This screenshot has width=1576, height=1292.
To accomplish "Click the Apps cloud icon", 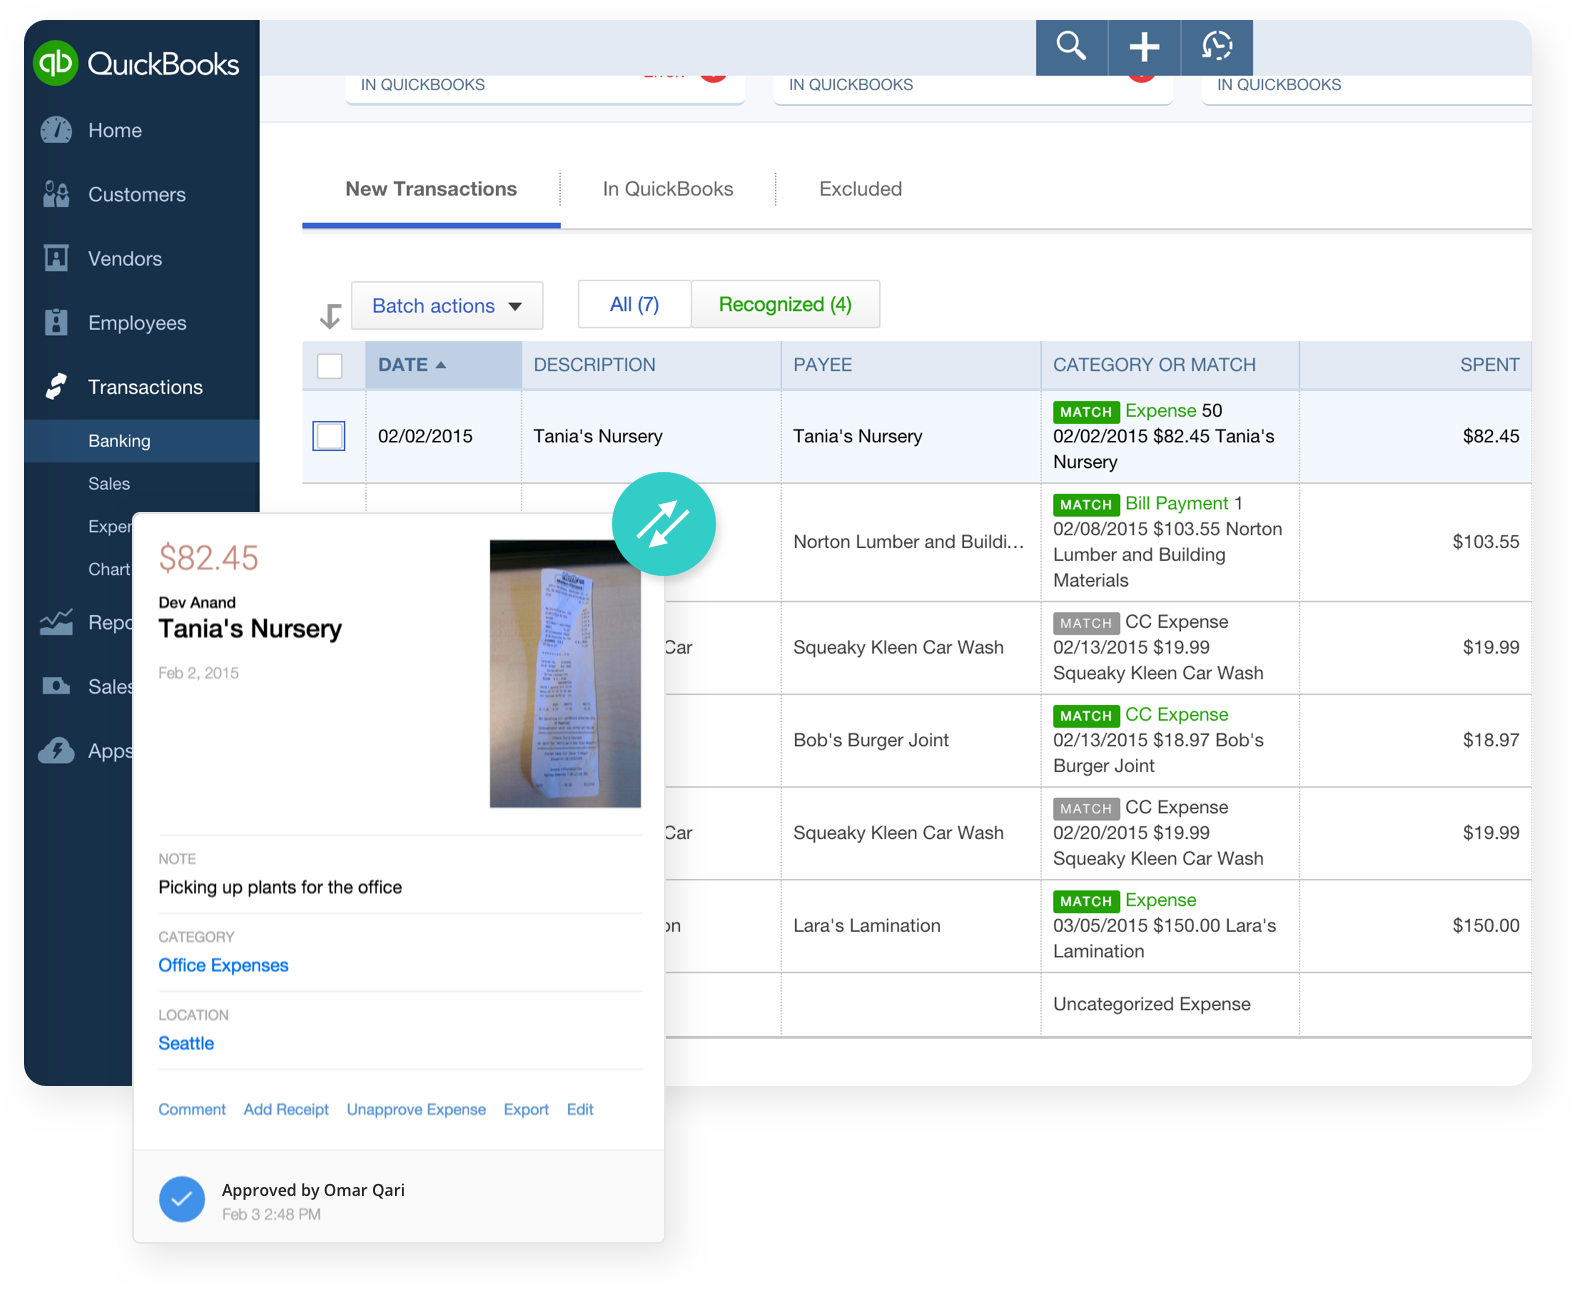I will 56,750.
